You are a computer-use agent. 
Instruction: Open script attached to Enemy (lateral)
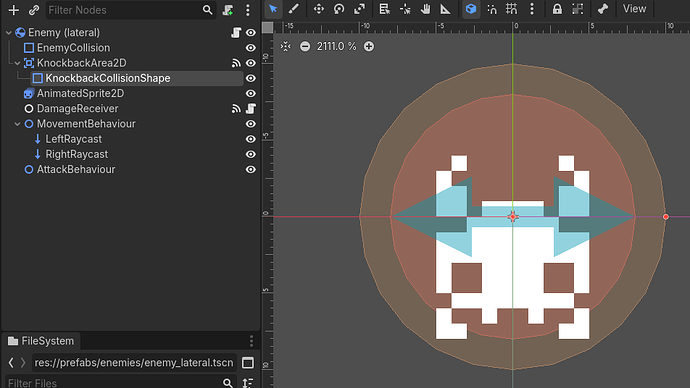click(x=236, y=33)
